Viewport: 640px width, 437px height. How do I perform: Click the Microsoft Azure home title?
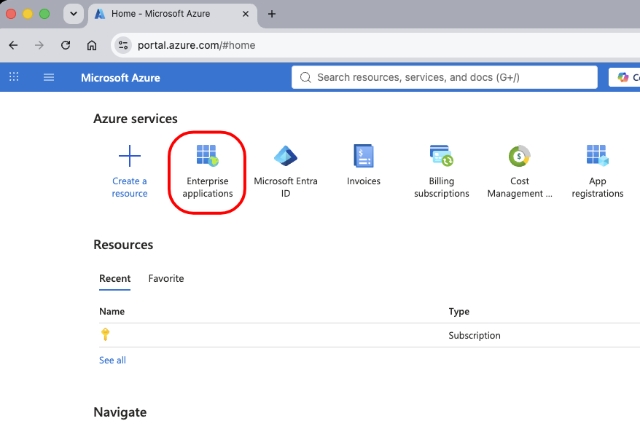(120, 78)
